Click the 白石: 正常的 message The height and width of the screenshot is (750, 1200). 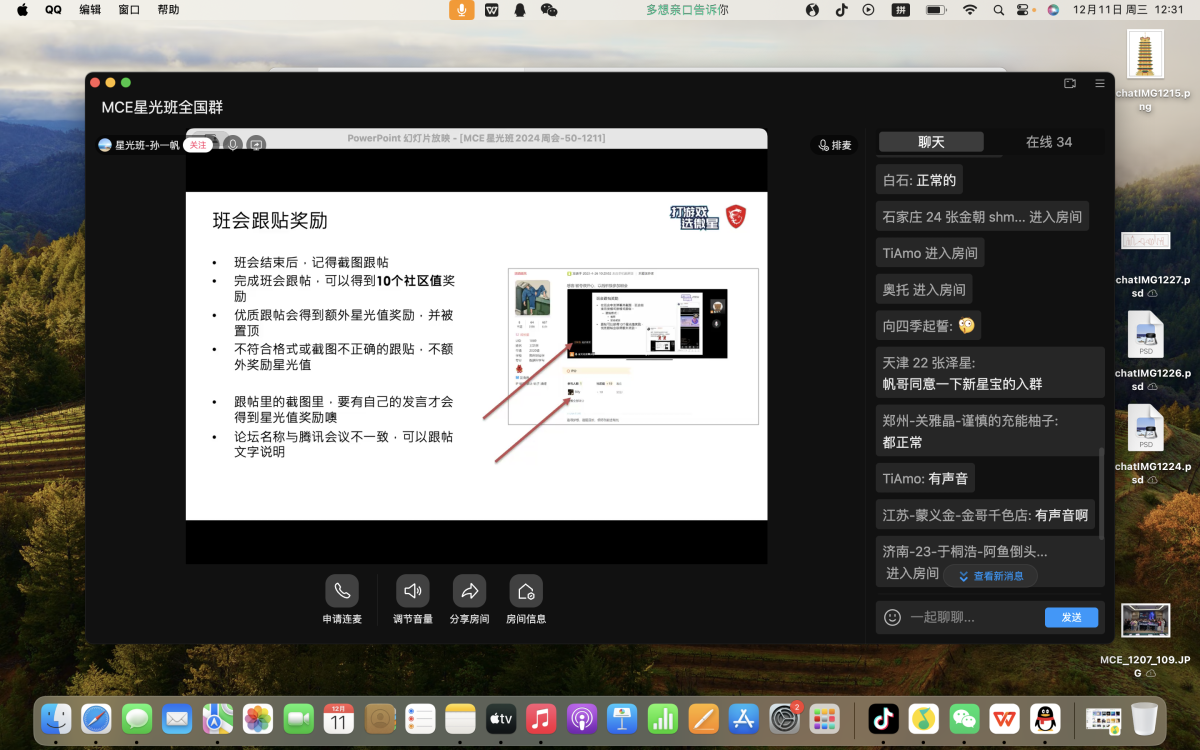pos(919,181)
